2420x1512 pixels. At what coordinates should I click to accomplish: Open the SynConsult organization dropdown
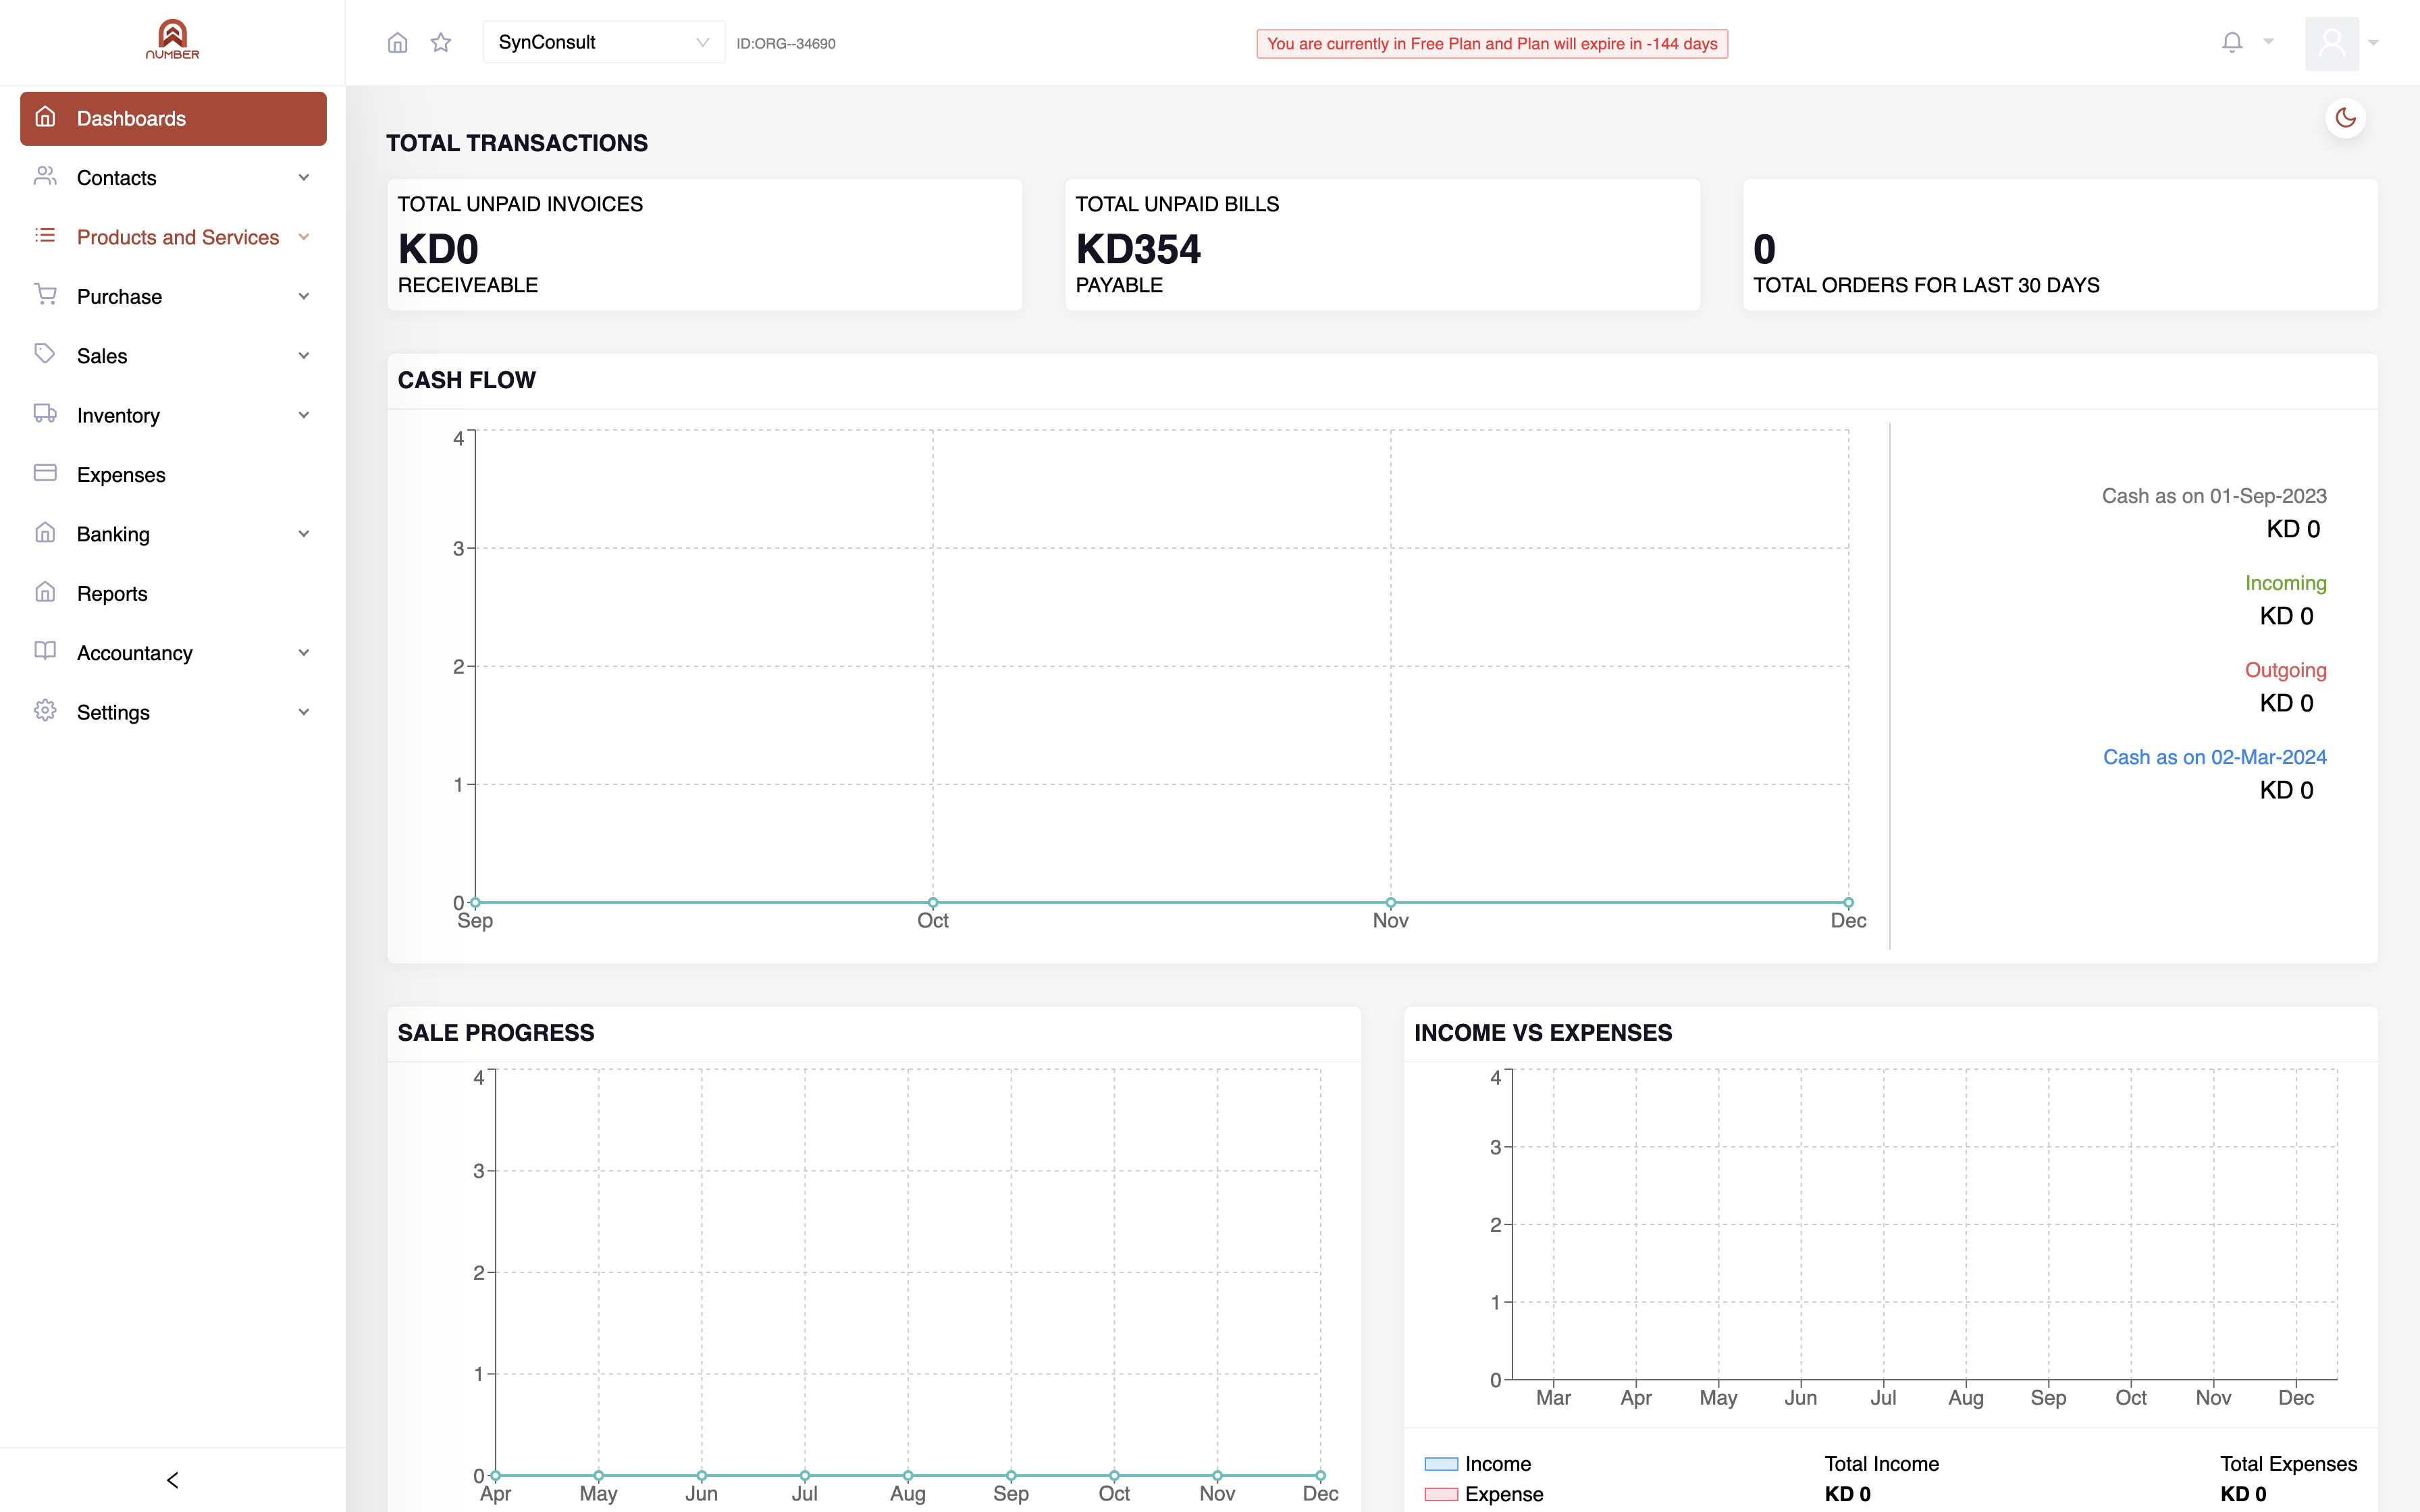(604, 42)
